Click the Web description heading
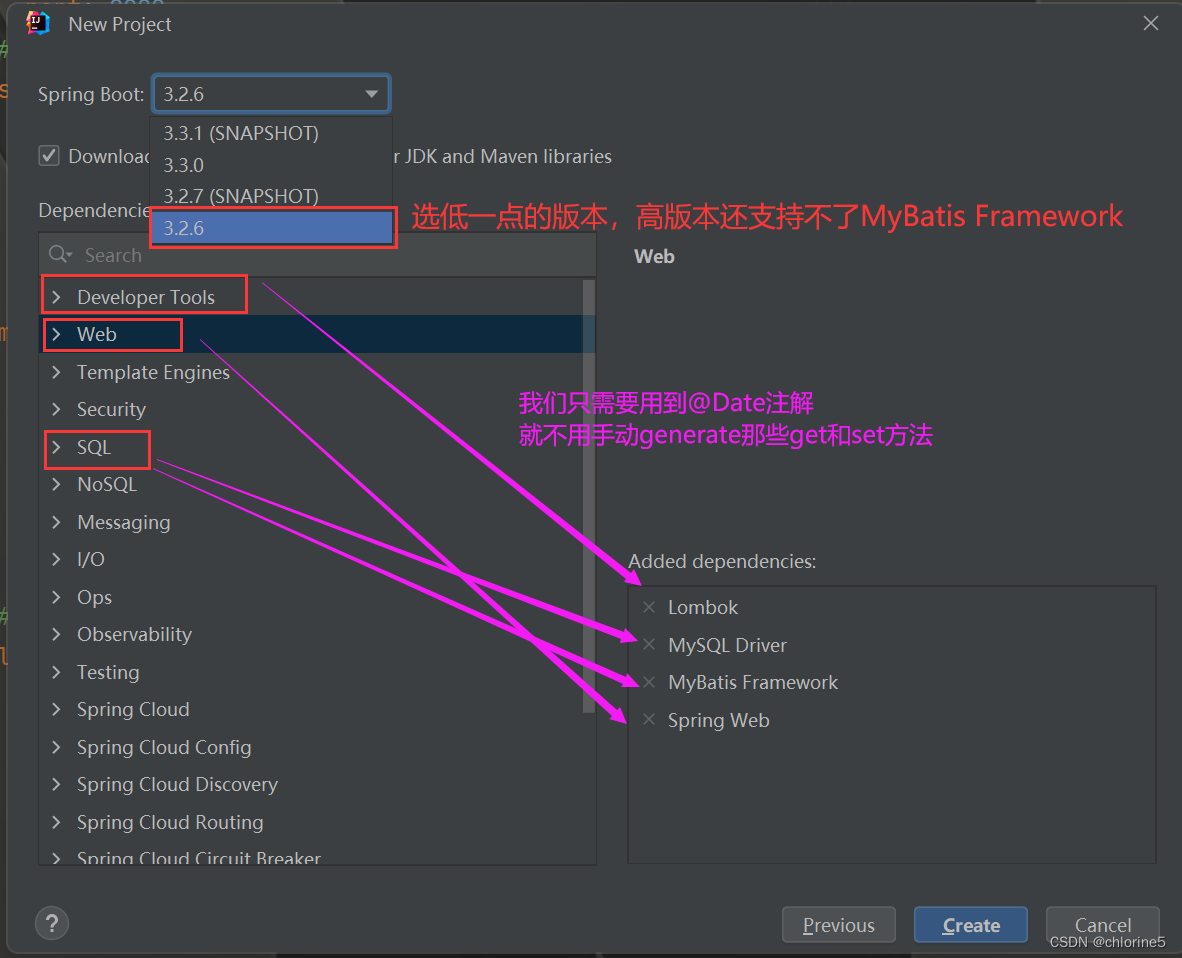 pos(654,256)
